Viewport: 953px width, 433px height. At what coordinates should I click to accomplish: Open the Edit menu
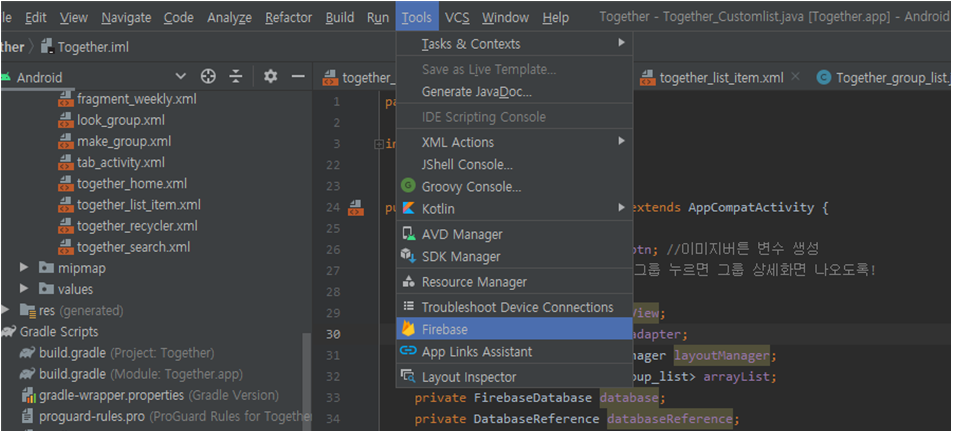[36, 18]
